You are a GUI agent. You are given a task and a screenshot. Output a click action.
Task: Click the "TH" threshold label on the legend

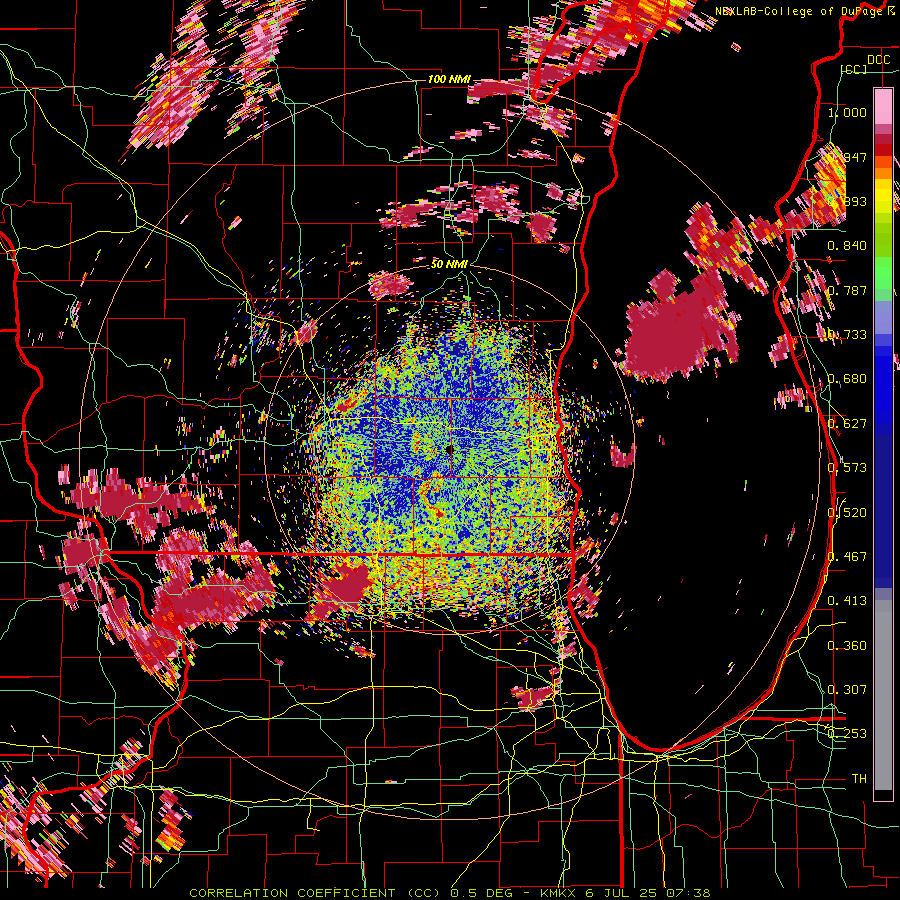point(859,778)
